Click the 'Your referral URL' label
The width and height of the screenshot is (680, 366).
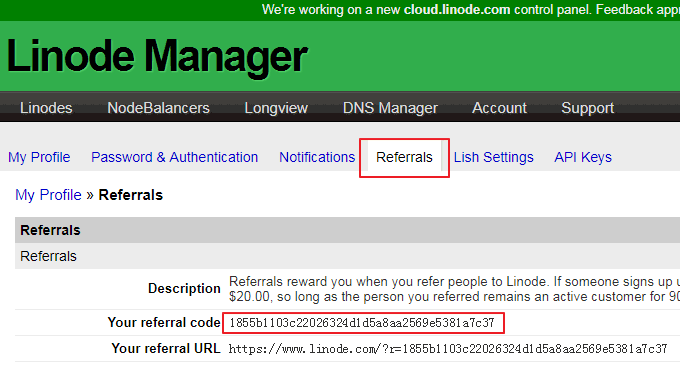pos(166,349)
